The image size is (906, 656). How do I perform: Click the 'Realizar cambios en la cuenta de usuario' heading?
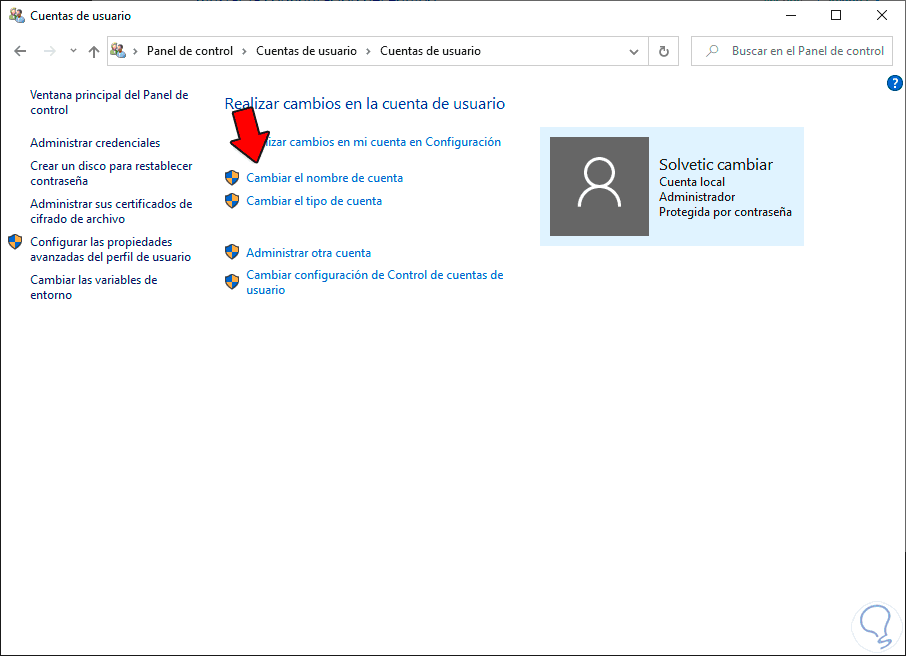point(365,104)
